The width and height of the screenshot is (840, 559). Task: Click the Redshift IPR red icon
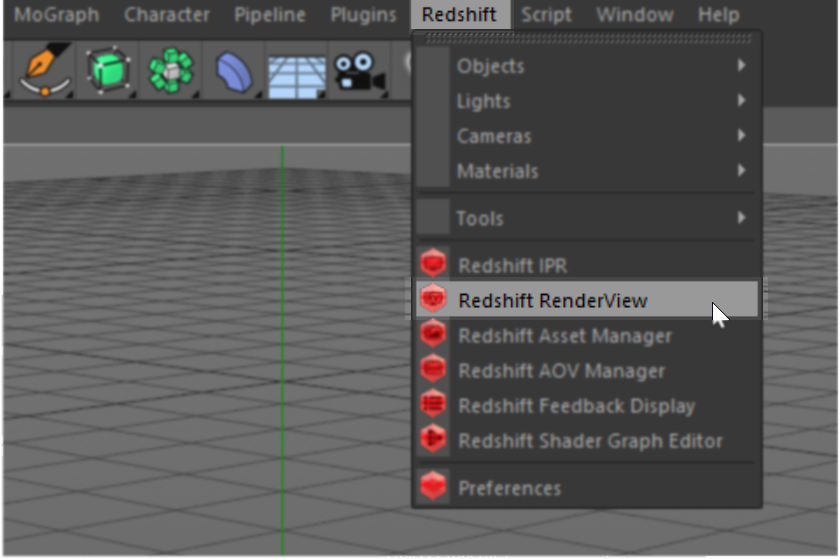(x=433, y=264)
